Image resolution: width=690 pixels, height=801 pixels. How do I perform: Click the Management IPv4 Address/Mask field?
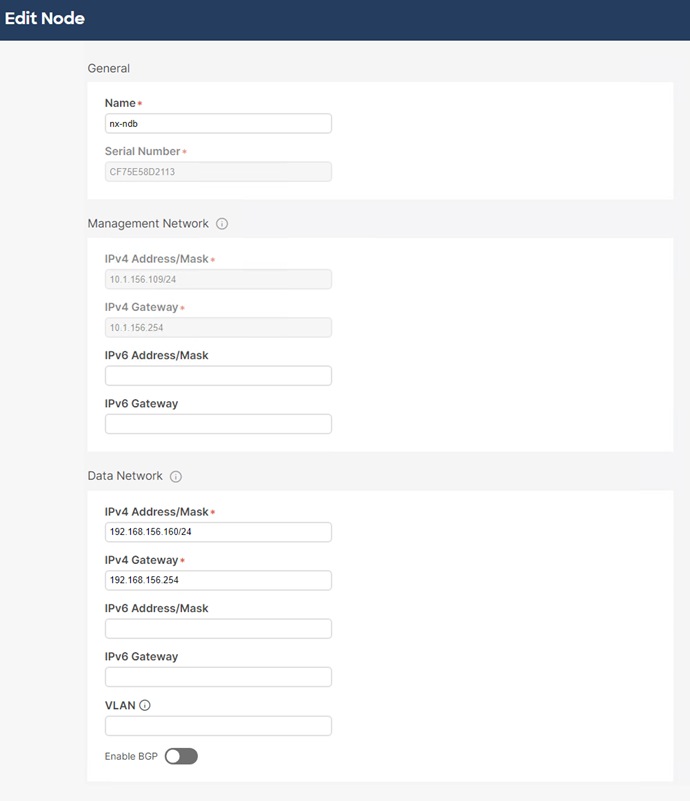(x=219, y=278)
